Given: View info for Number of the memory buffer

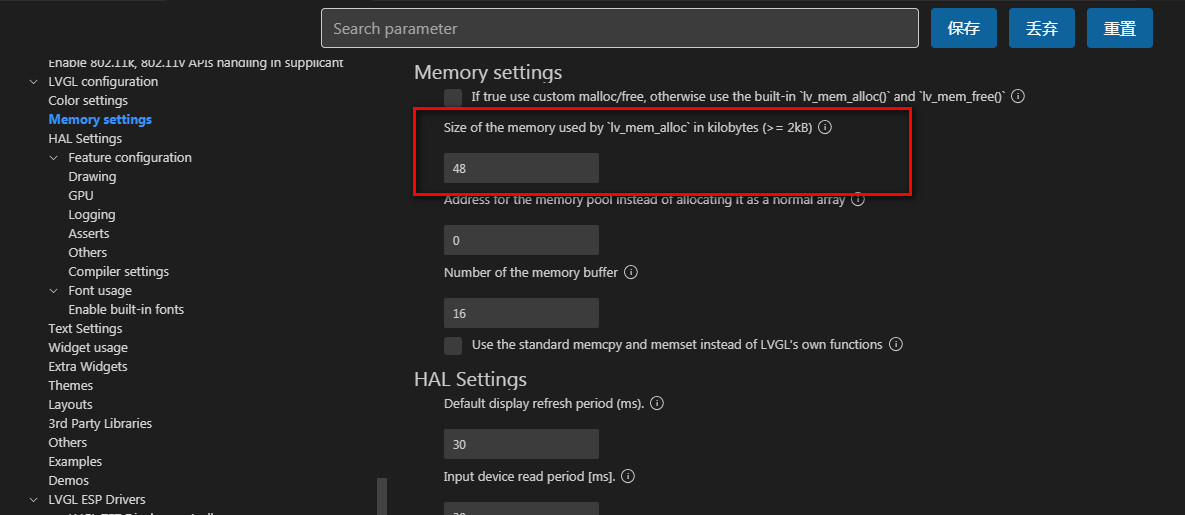Looking at the screenshot, I should click(x=631, y=272).
